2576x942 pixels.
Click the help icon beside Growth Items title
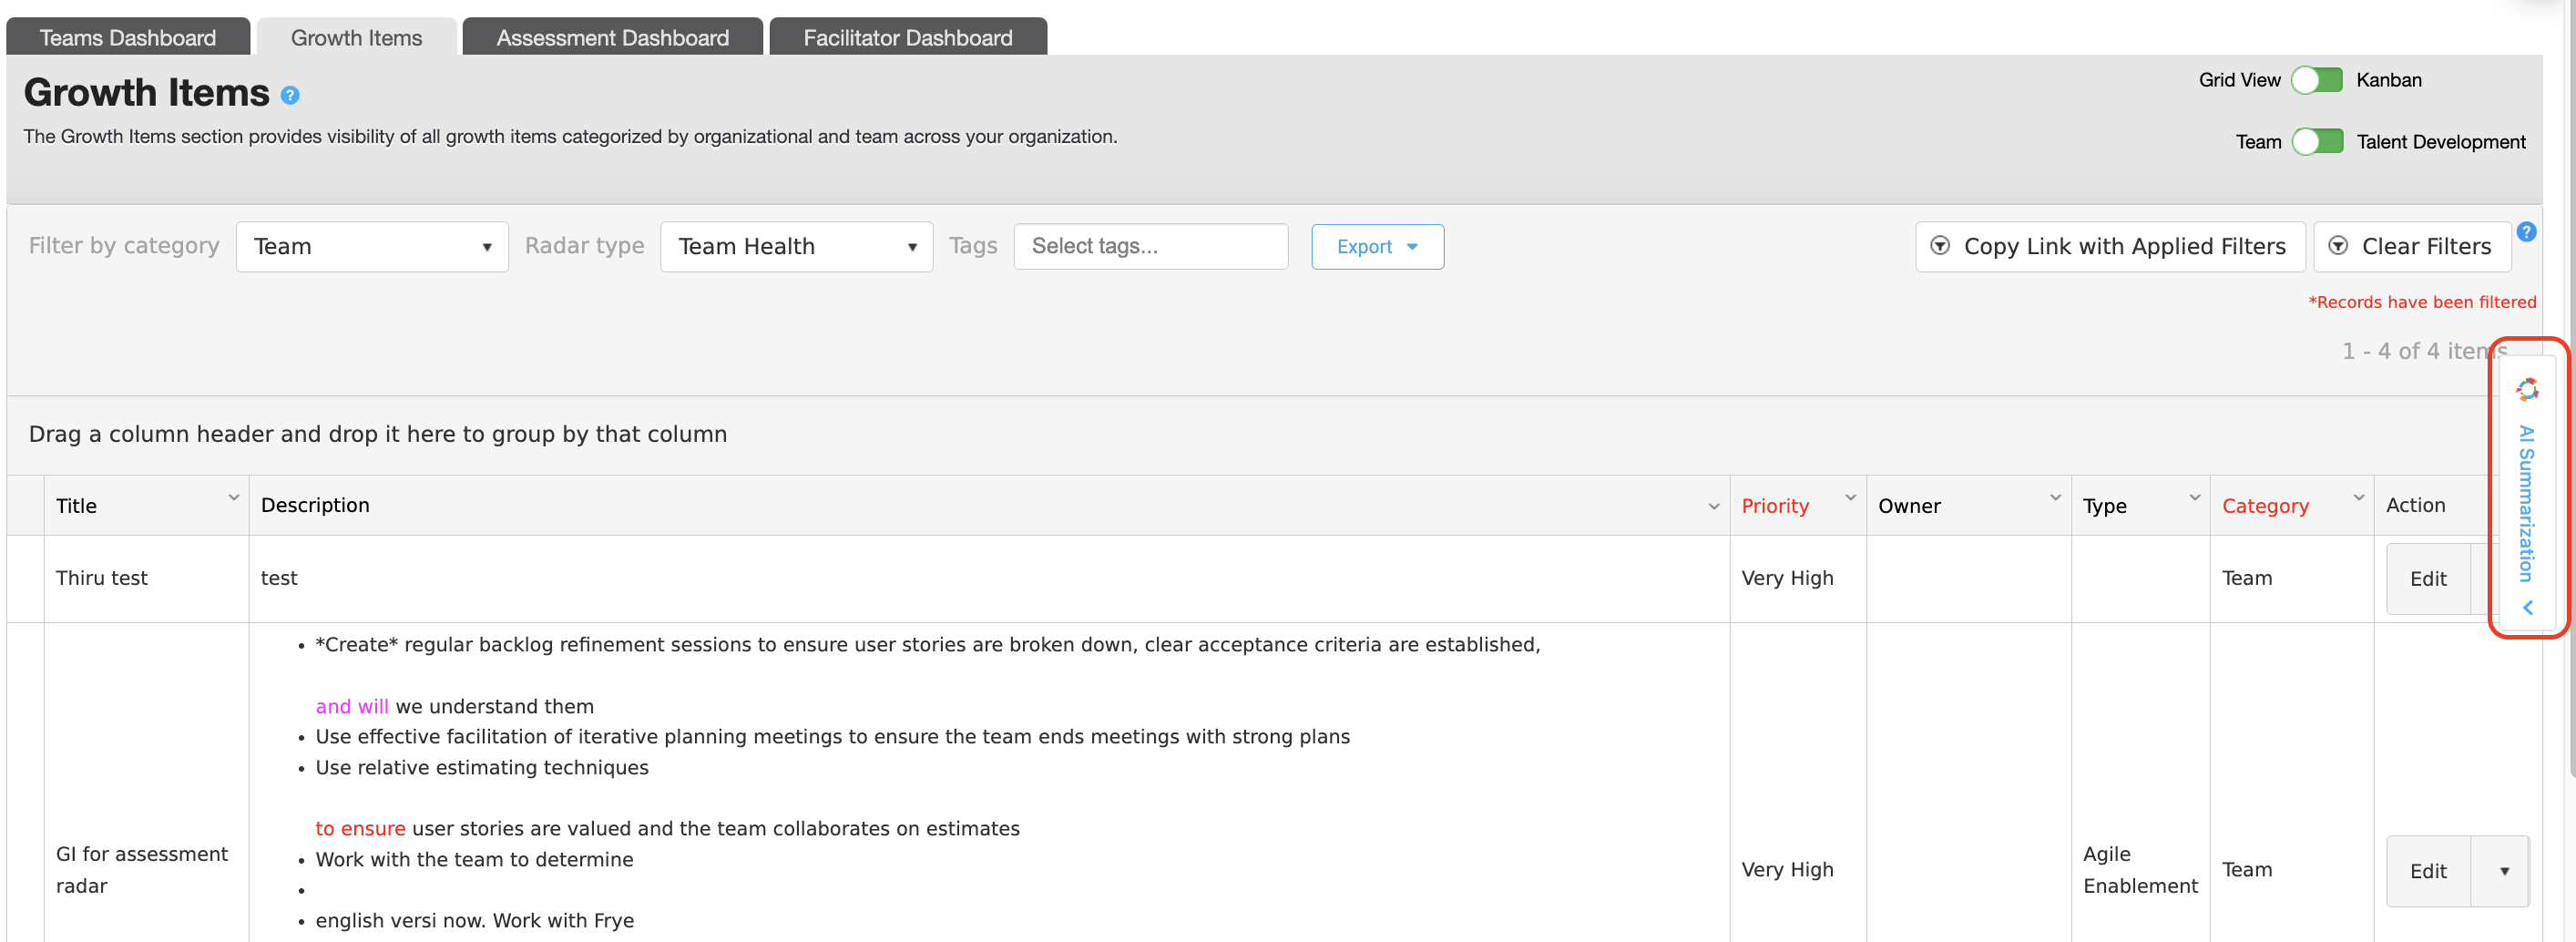[x=290, y=96]
